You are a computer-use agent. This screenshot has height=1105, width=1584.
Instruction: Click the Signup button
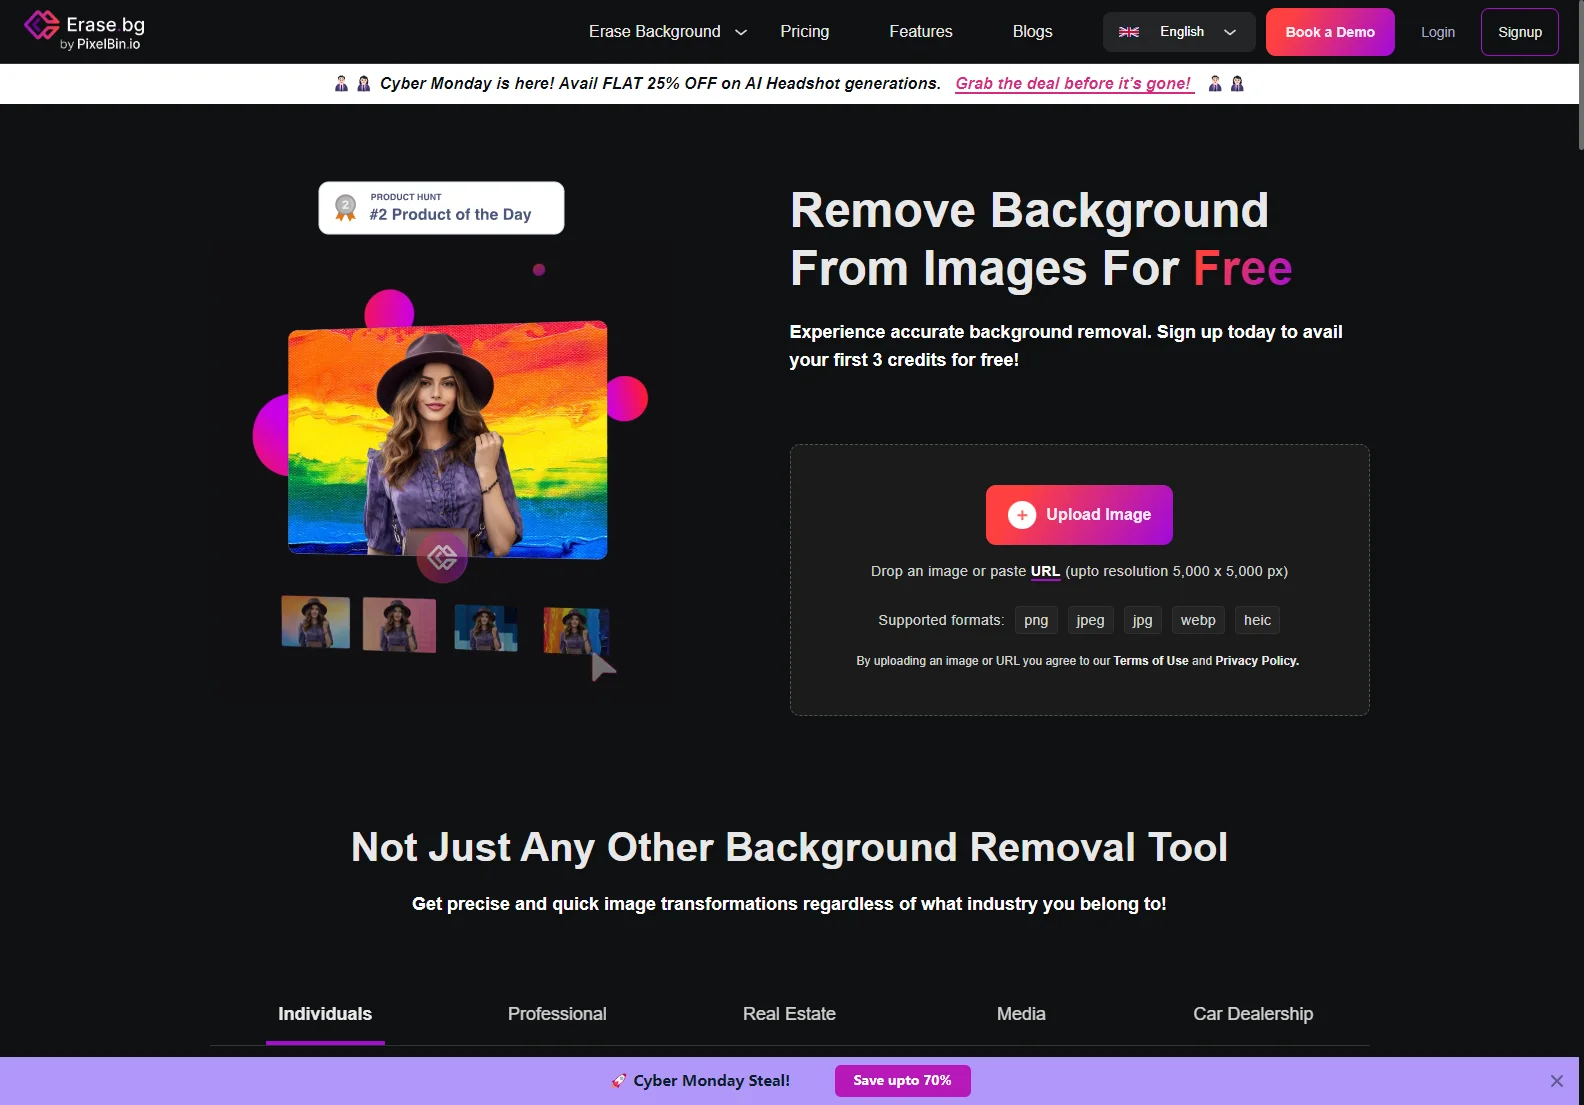[x=1519, y=32]
